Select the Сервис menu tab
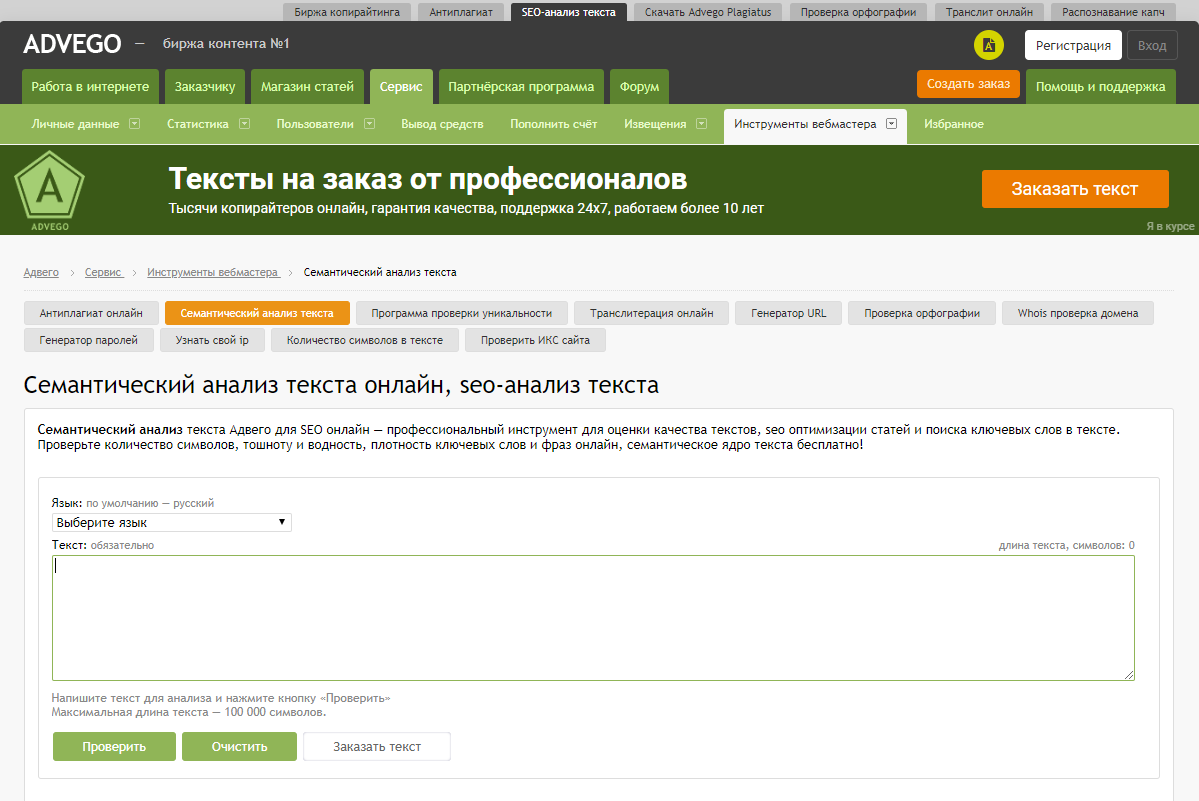1199x801 pixels. 401,86
